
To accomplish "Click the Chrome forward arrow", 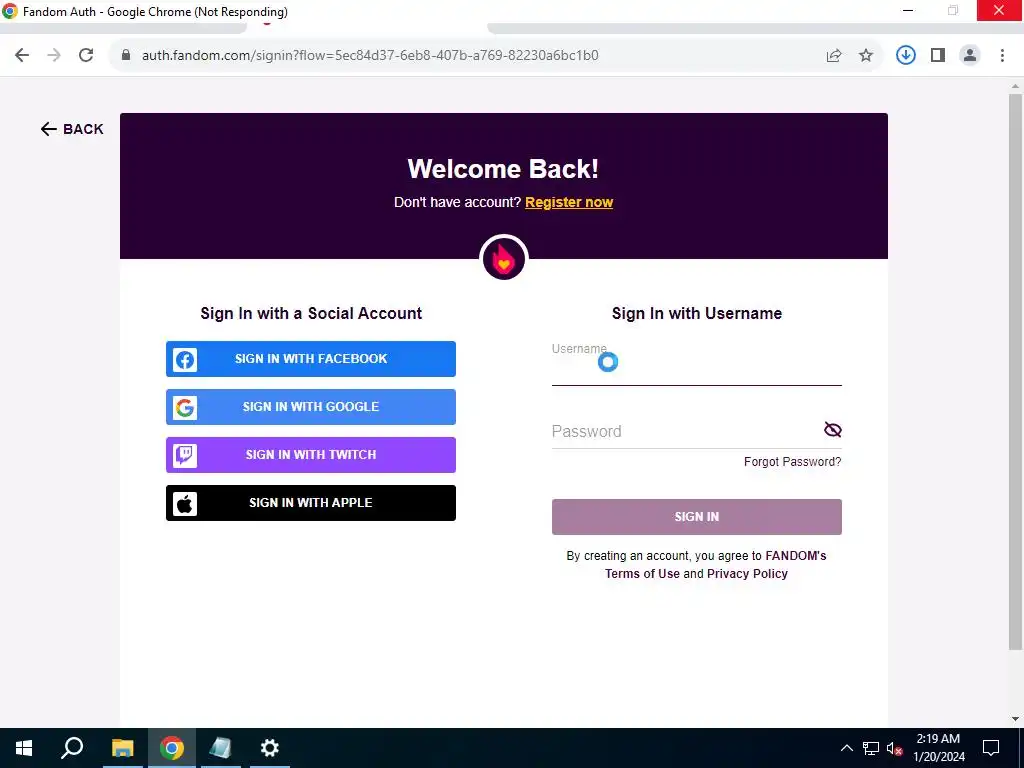I will tap(54, 56).
